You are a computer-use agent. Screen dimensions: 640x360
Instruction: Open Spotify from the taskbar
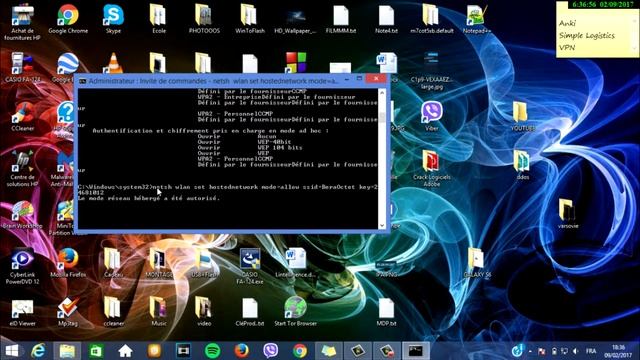click(x=212, y=351)
